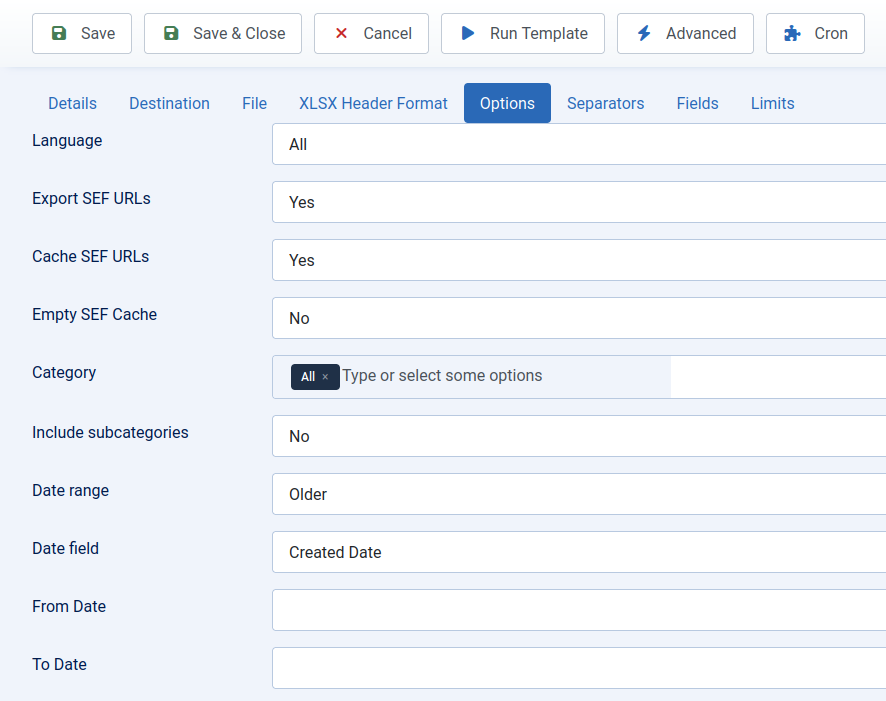The image size is (886, 701).
Task: Click the Save & Close button
Action: pos(222,33)
